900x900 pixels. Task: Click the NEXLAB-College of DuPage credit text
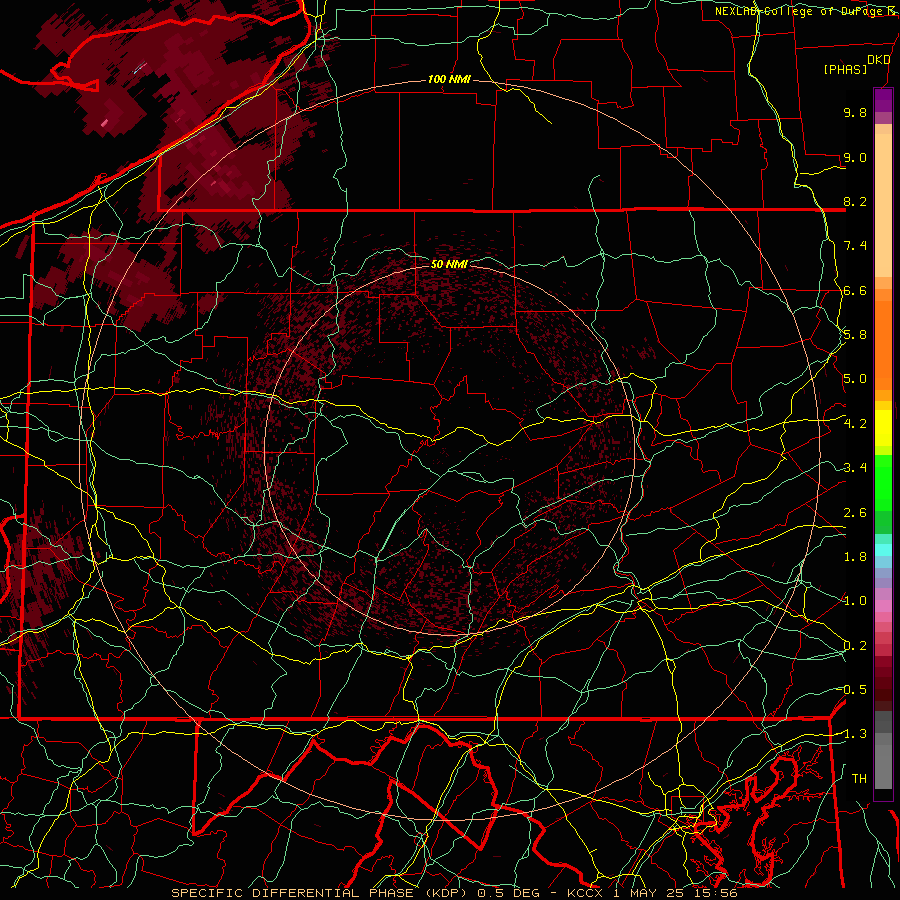798,11
